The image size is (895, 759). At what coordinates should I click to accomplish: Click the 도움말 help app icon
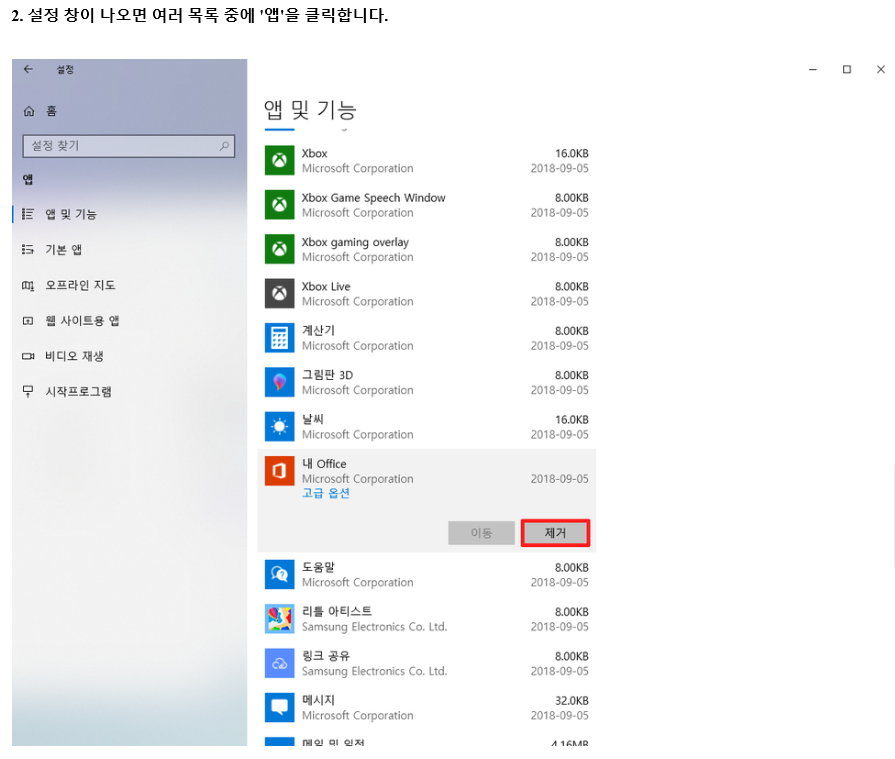pyautogui.click(x=280, y=574)
